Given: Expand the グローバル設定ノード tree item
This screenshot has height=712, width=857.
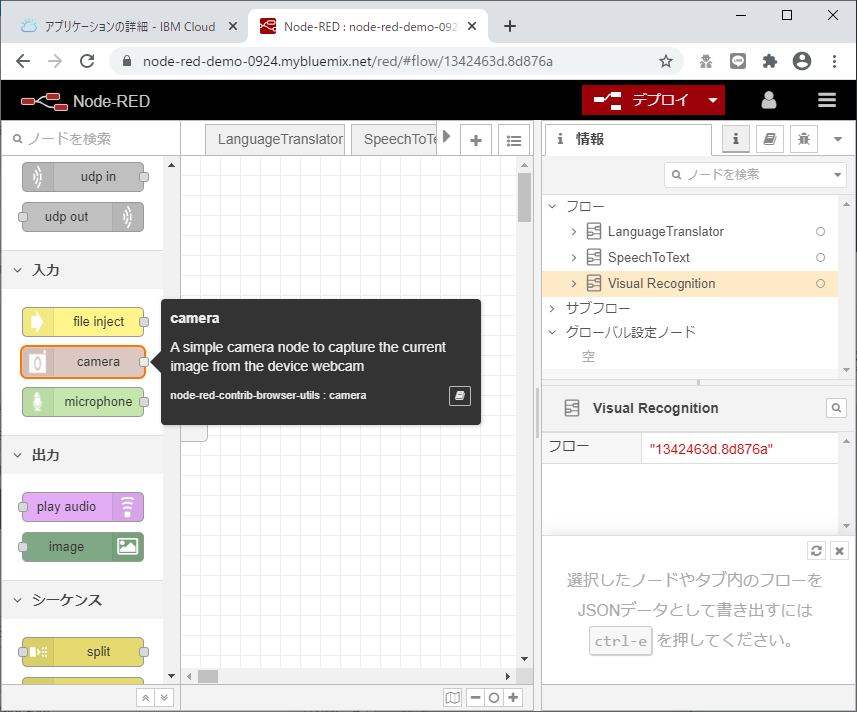Looking at the screenshot, I should (552, 333).
